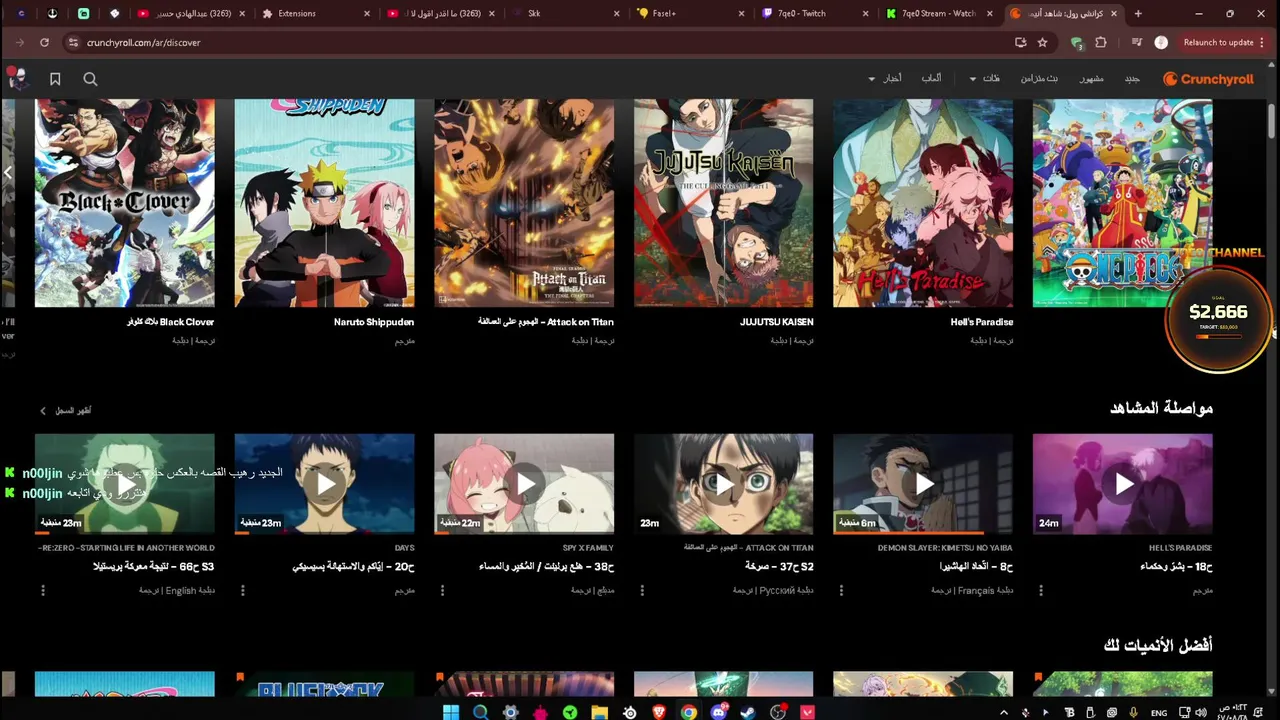1280x720 pixels.
Task: Open the Attack on Titan poster
Action: (x=524, y=203)
